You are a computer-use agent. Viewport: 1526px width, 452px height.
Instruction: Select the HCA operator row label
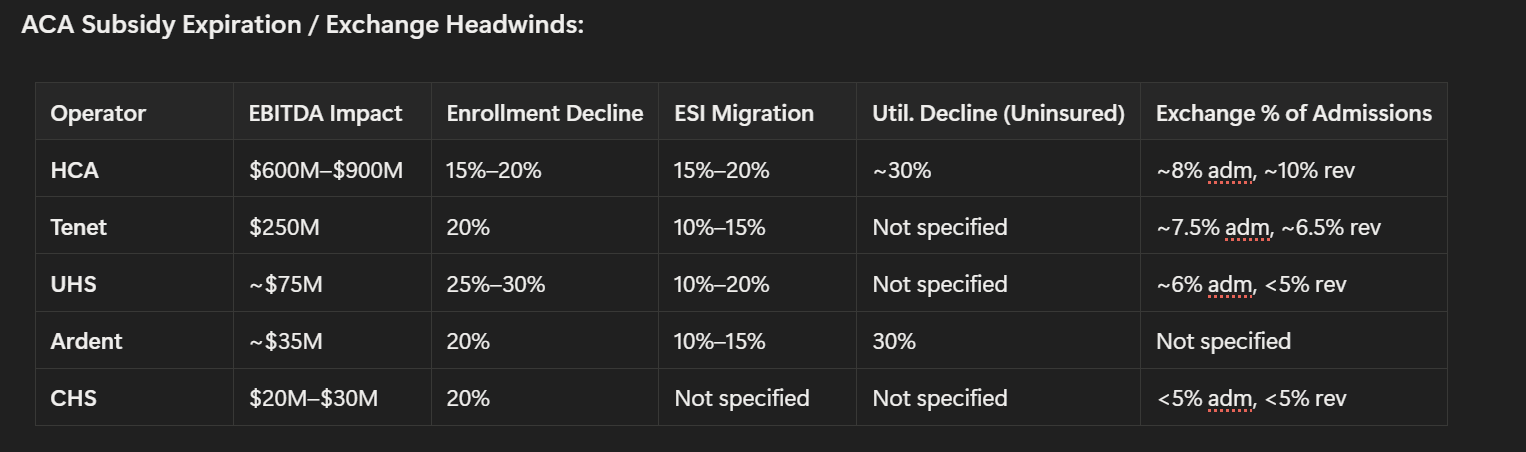coord(75,170)
